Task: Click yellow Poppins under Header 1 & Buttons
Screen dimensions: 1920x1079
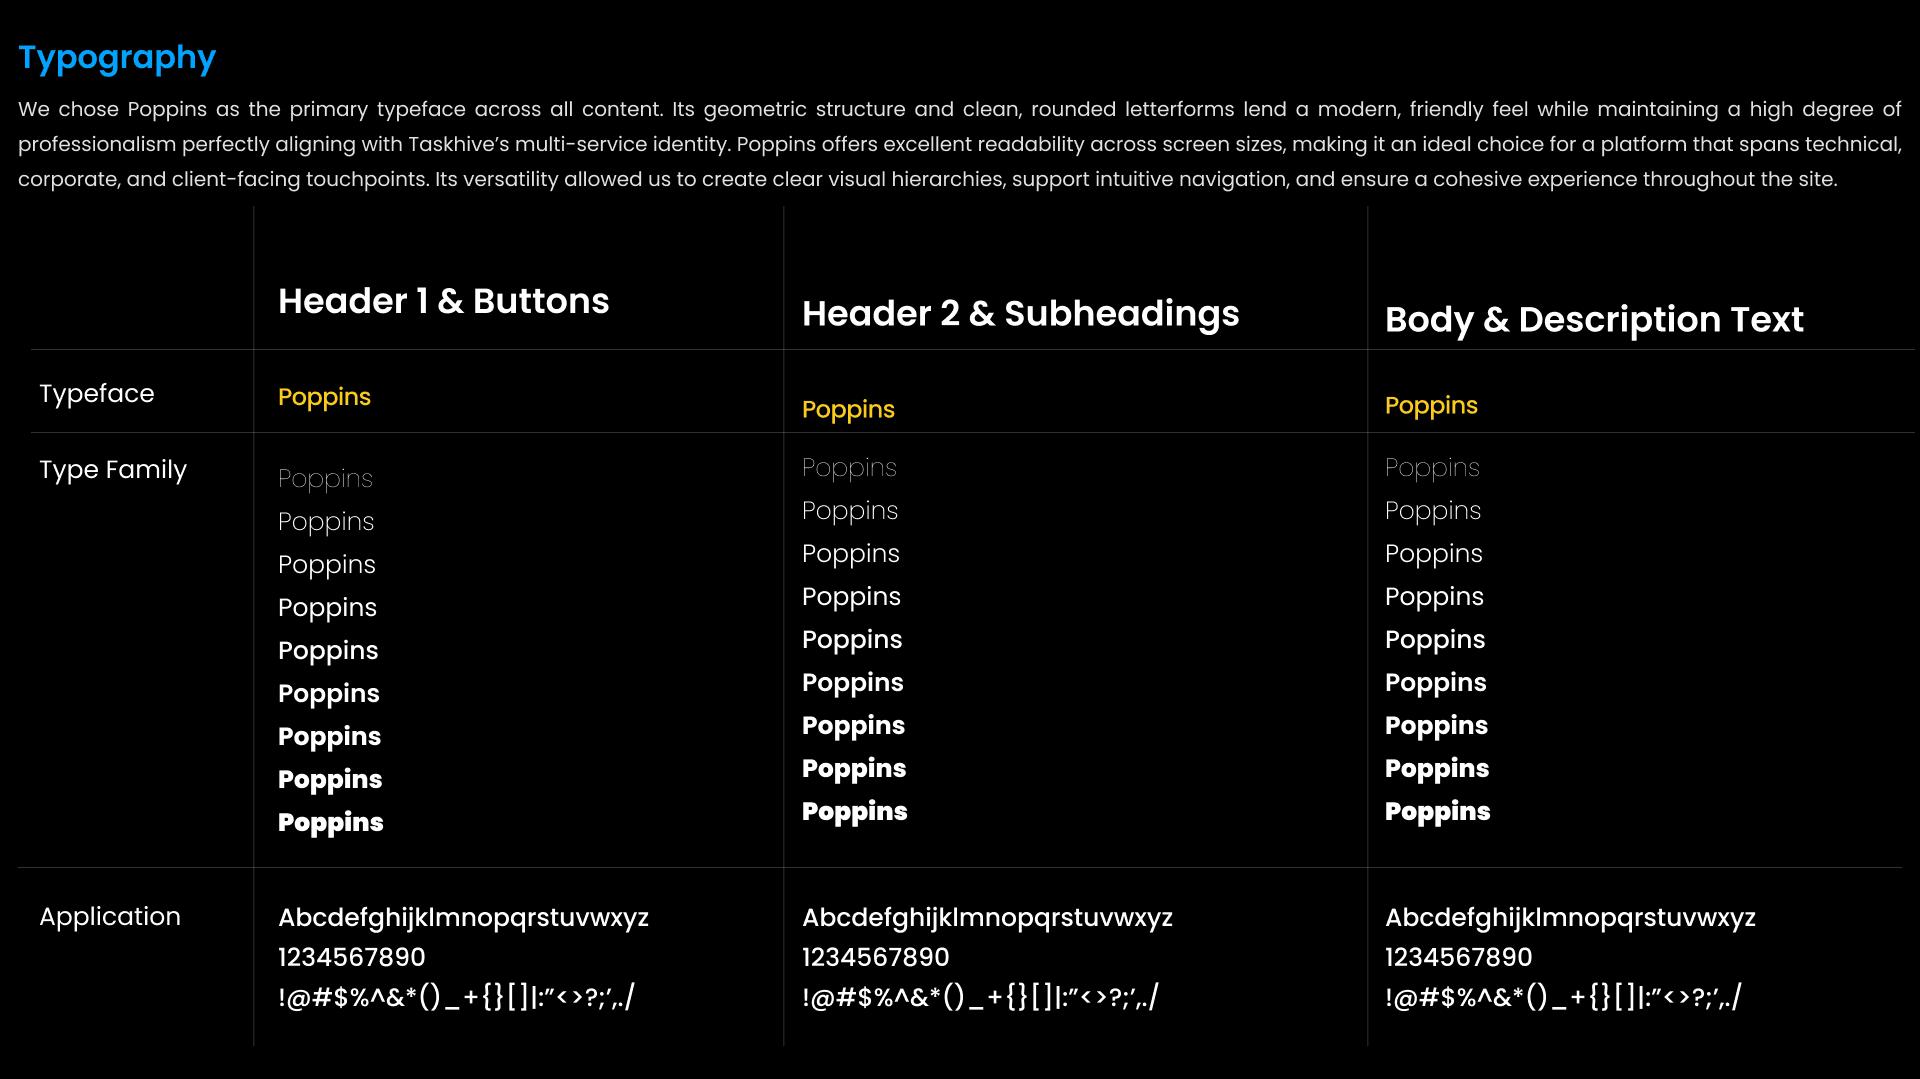Action: 324,397
